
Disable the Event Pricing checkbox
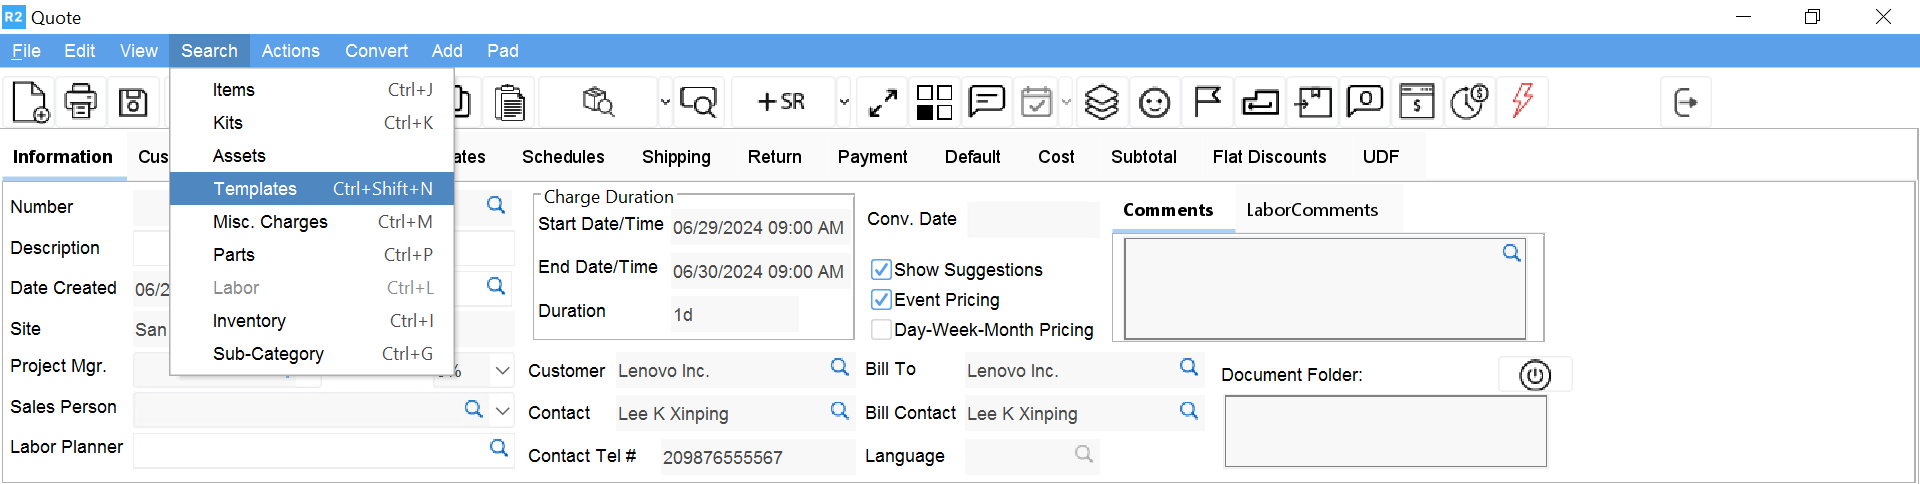(881, 300)
